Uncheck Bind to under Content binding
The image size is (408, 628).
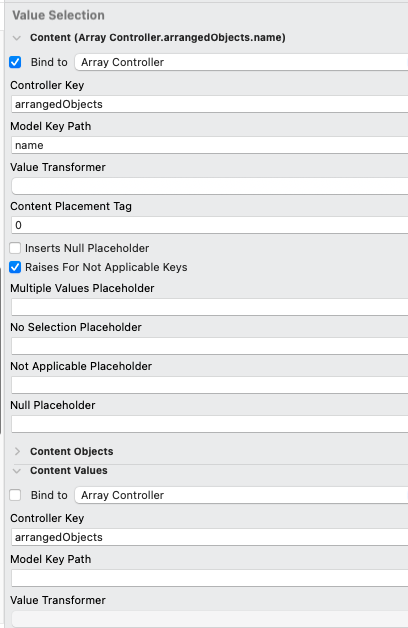(x=15, y=62)
